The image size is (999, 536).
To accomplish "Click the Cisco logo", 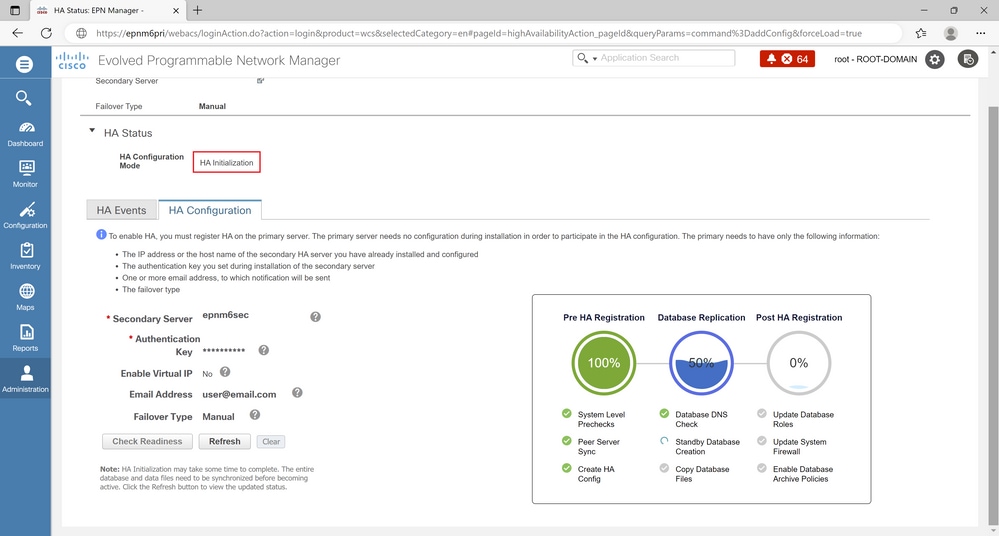I will (72, 61).
